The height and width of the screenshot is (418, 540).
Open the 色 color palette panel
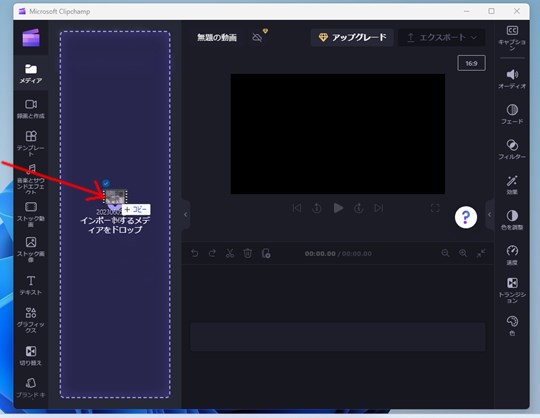coord(512,325)
